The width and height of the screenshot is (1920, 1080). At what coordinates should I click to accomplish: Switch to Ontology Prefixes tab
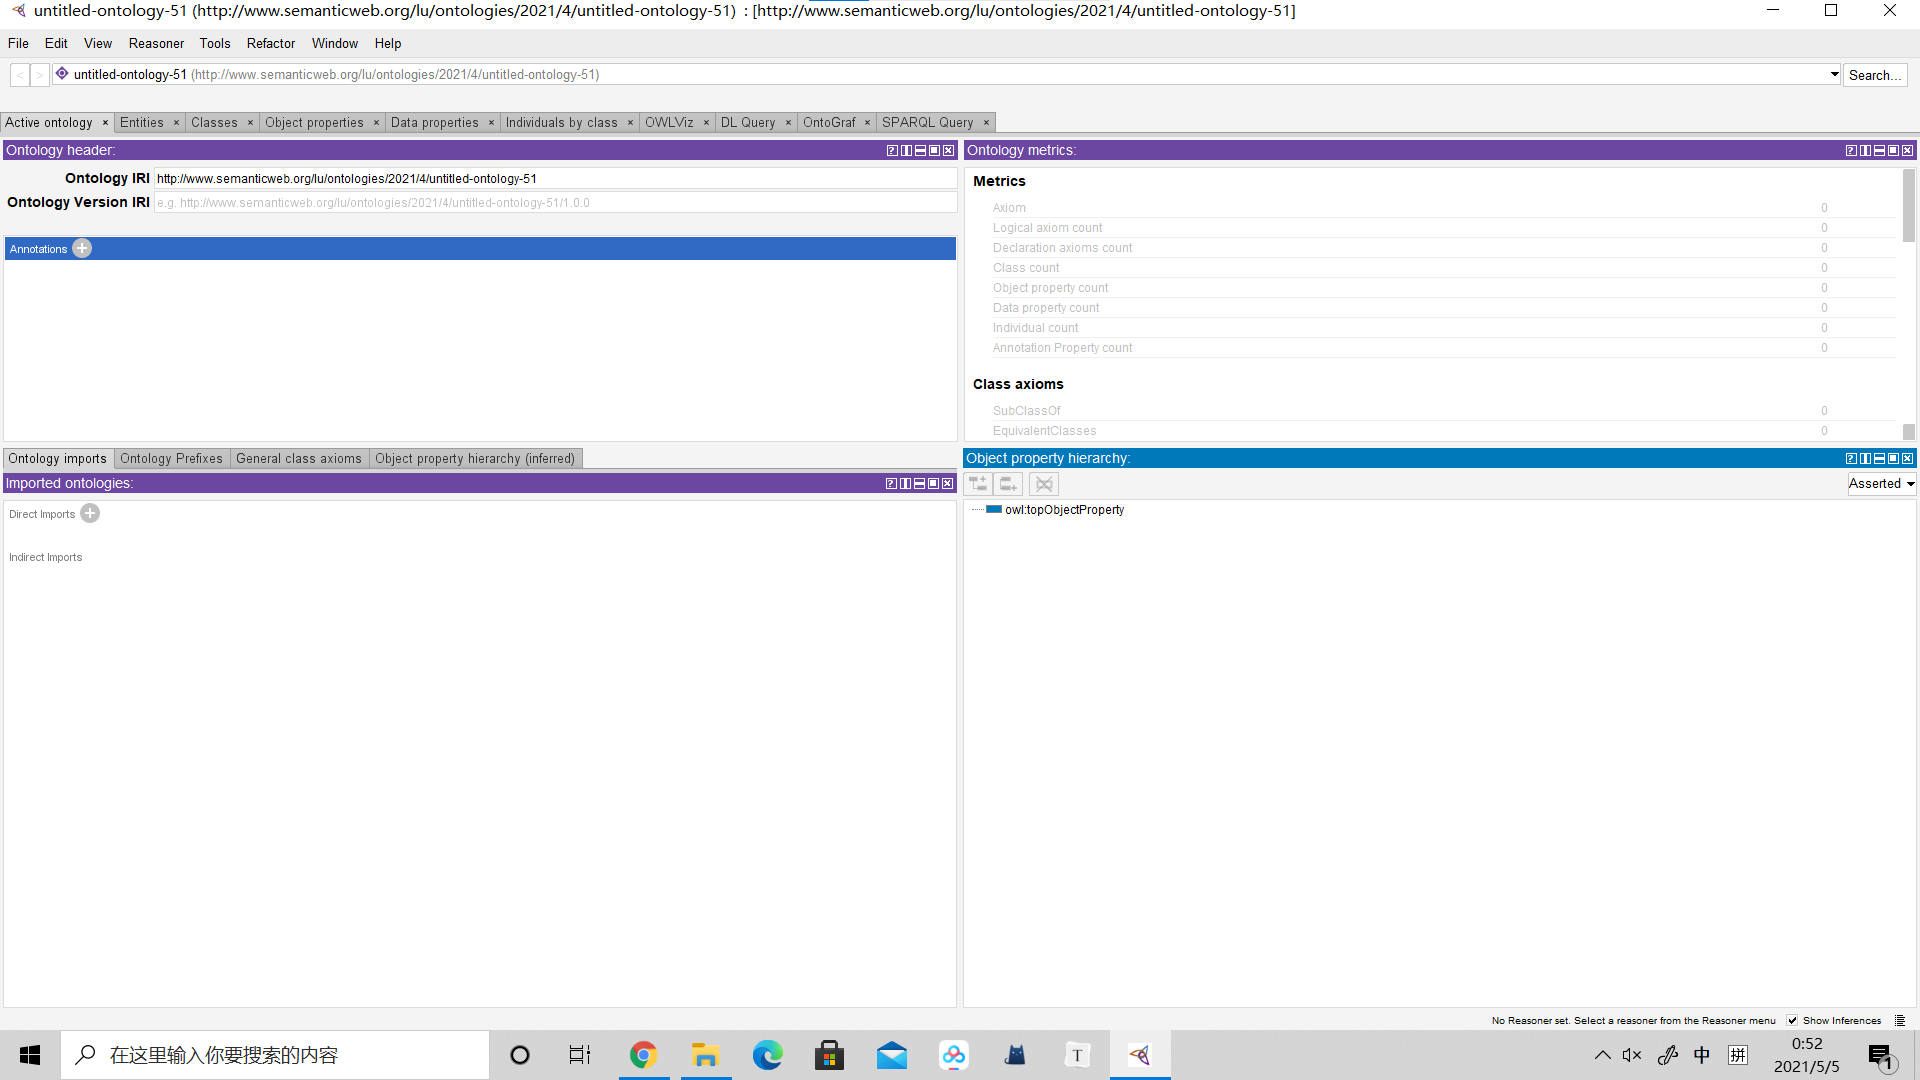(x=171, y=459)
